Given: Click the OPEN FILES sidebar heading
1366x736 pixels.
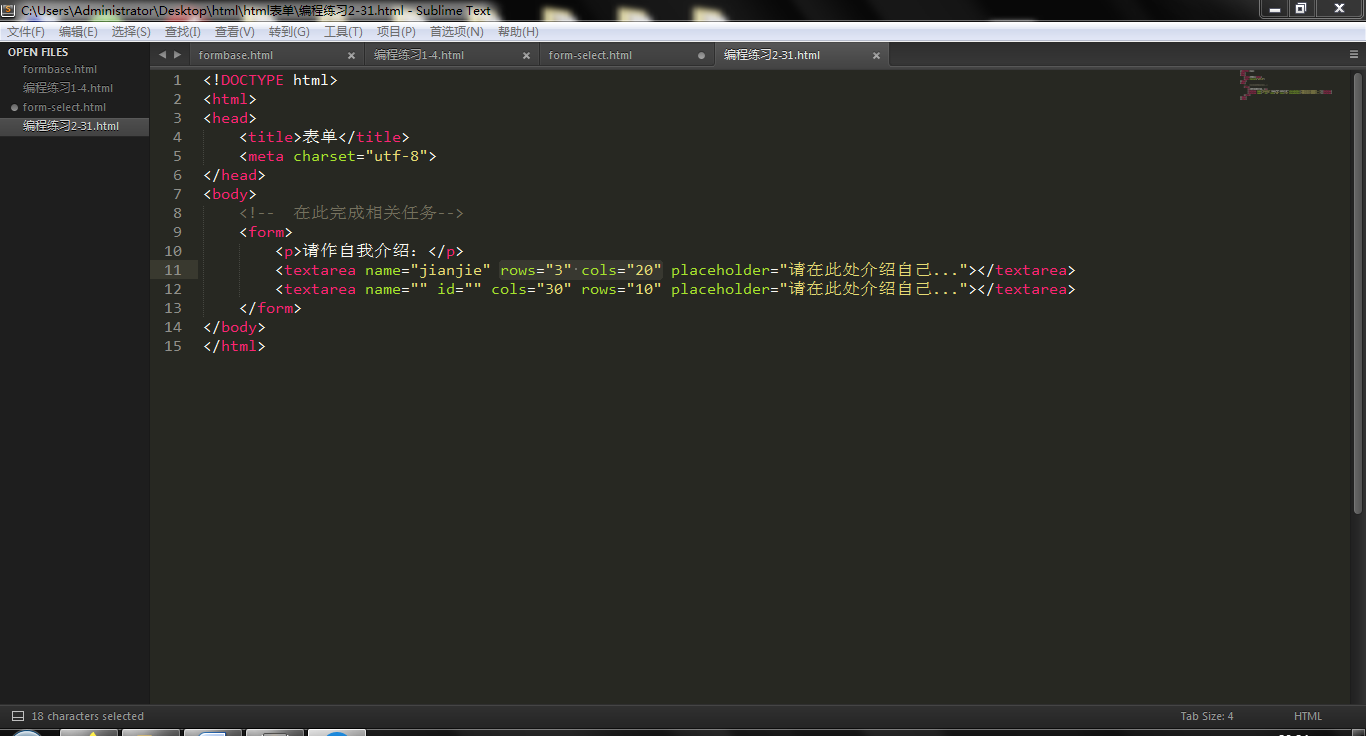Looking at the screenshot, I should (38, 52).
